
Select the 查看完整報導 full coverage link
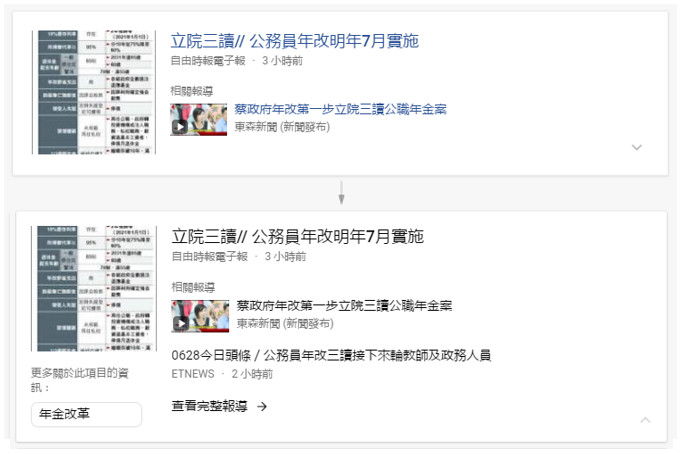point(209,406)
